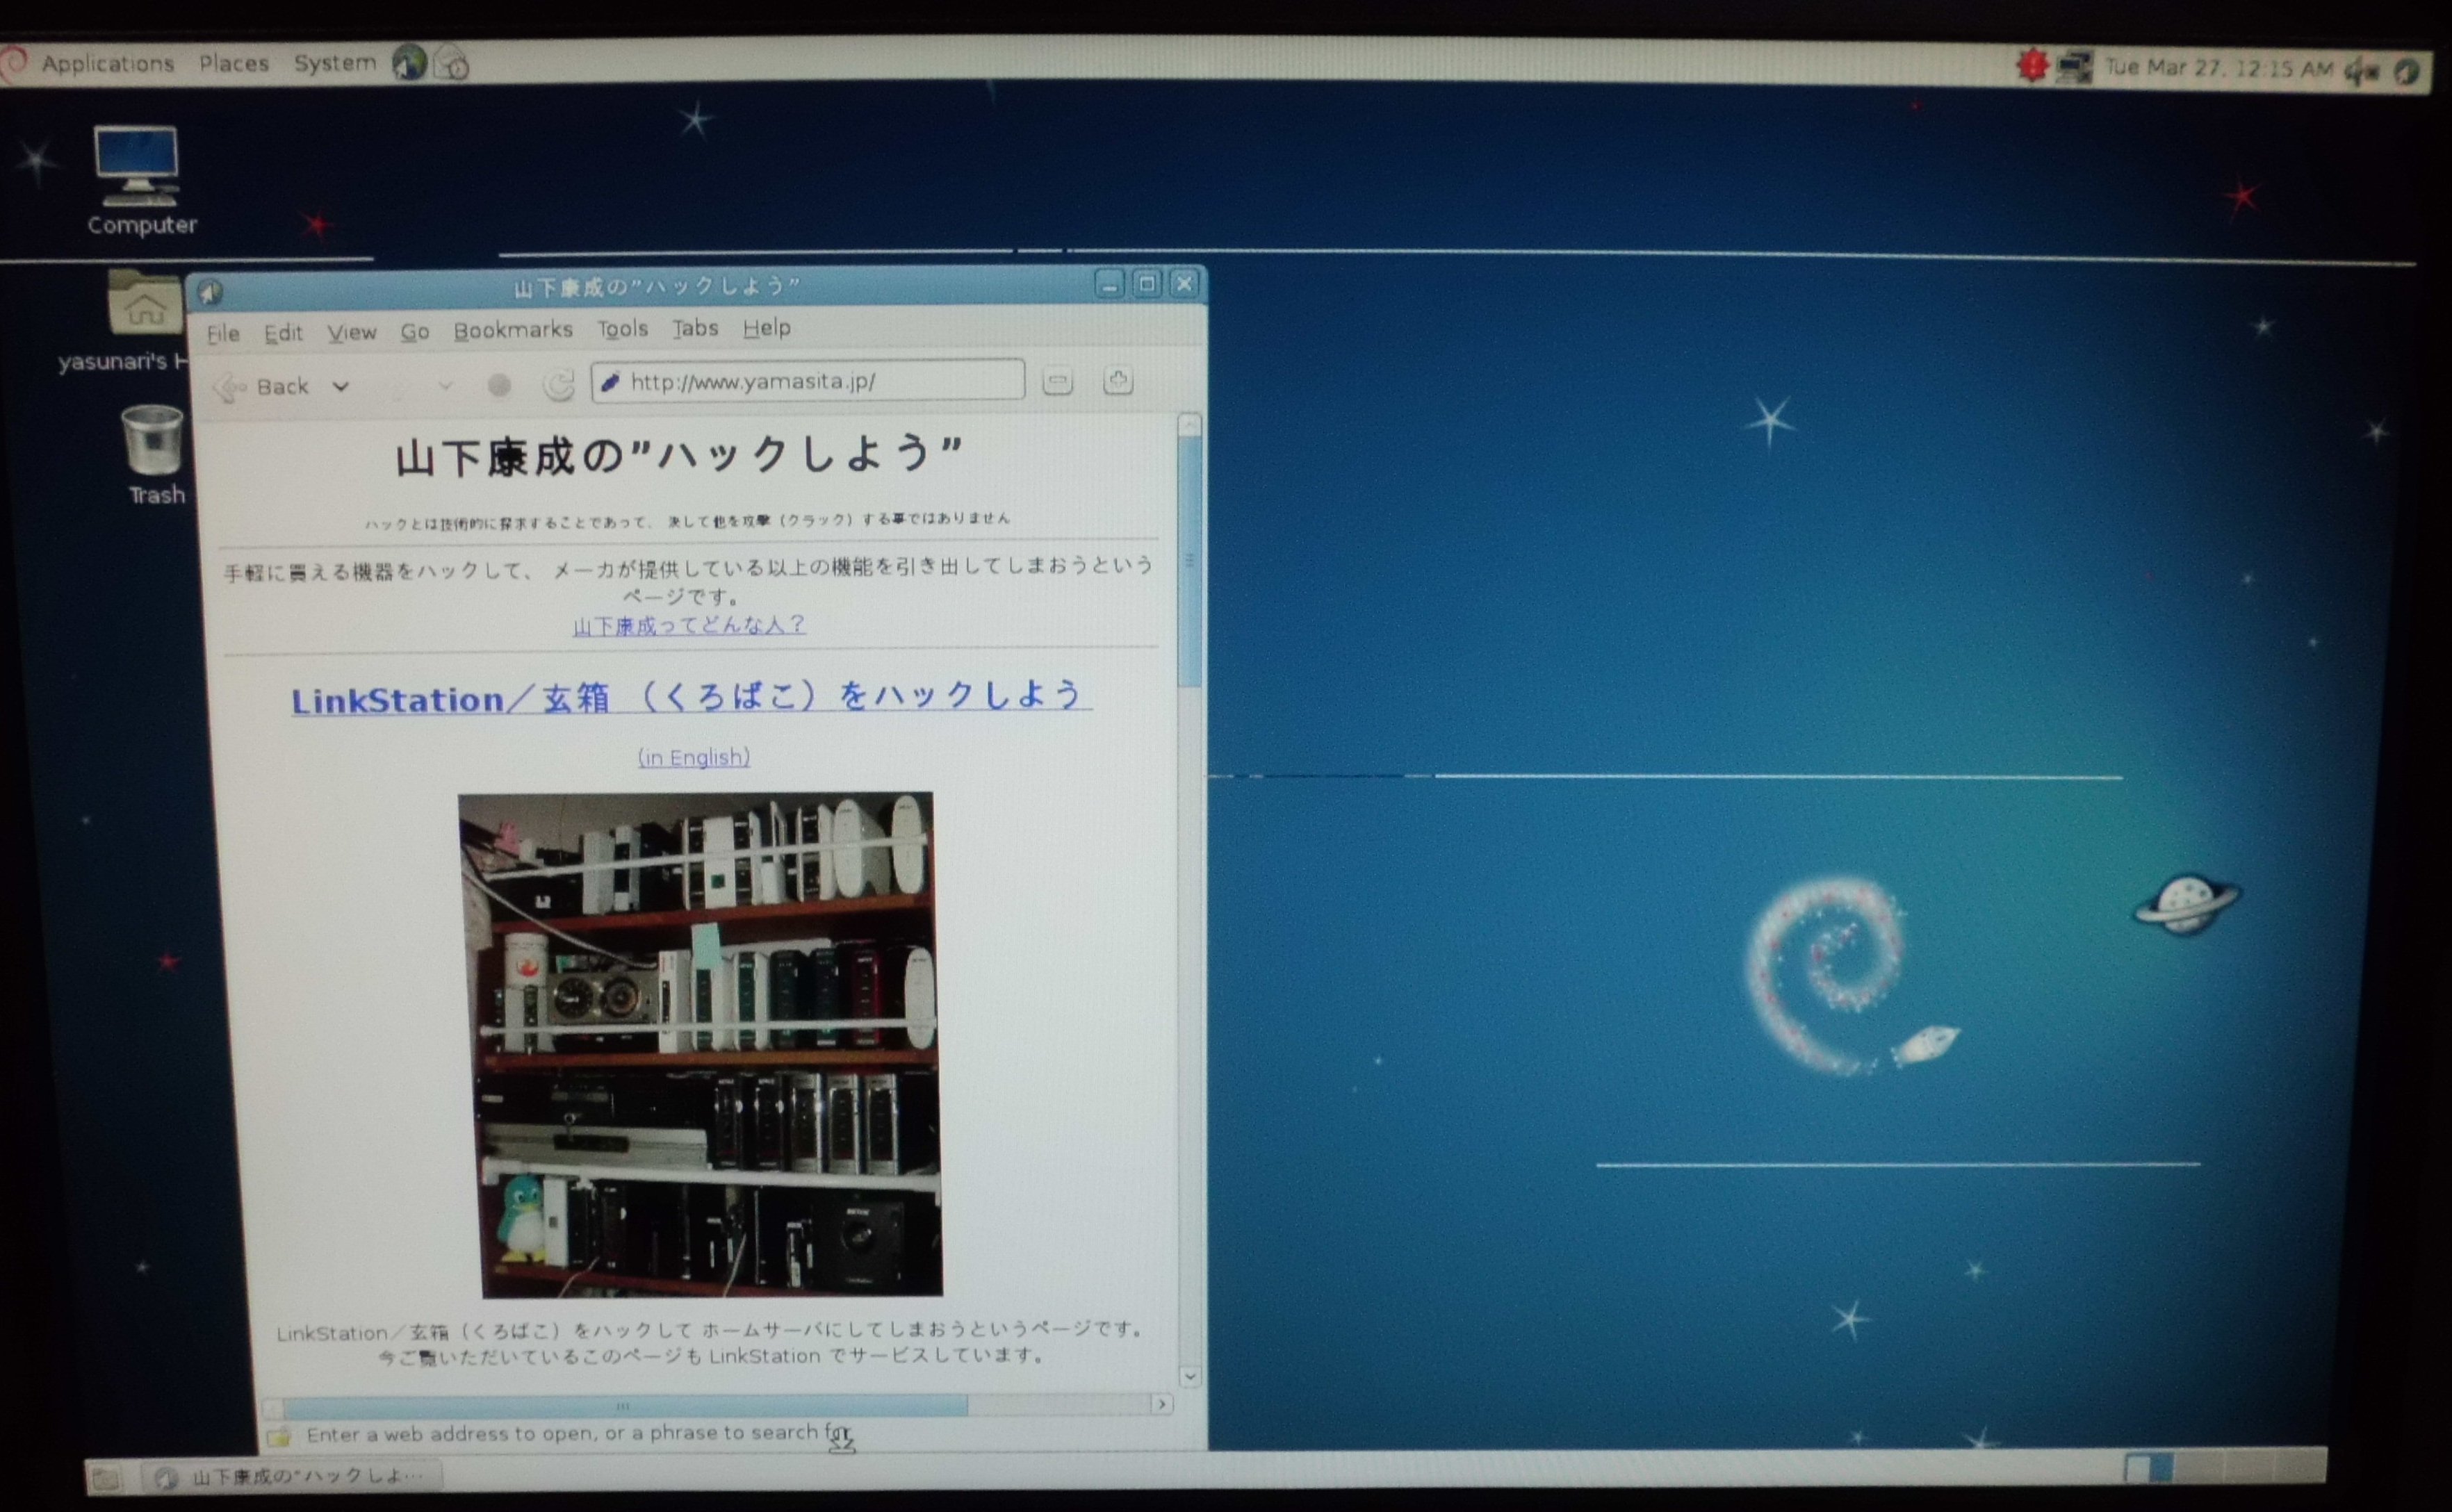
Task: Launch the mail client envelope launcher in top panel
Action: 452,64
